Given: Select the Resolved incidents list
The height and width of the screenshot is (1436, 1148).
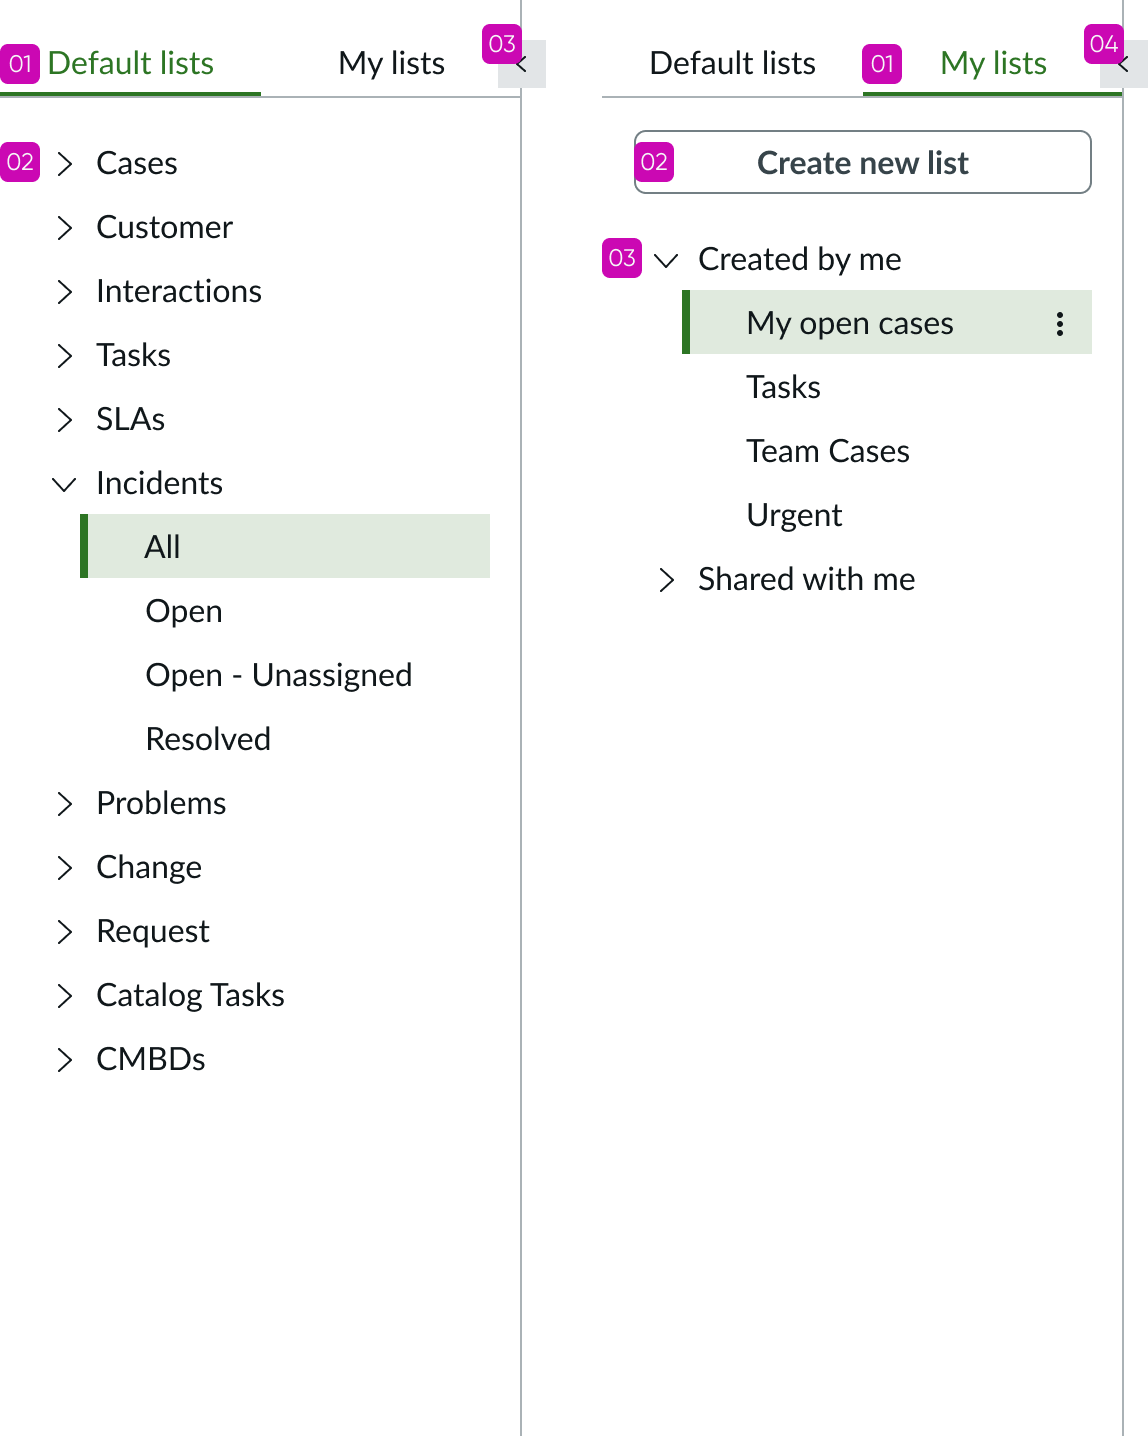Looking at the screenshot, I should [x=208, y=739].
